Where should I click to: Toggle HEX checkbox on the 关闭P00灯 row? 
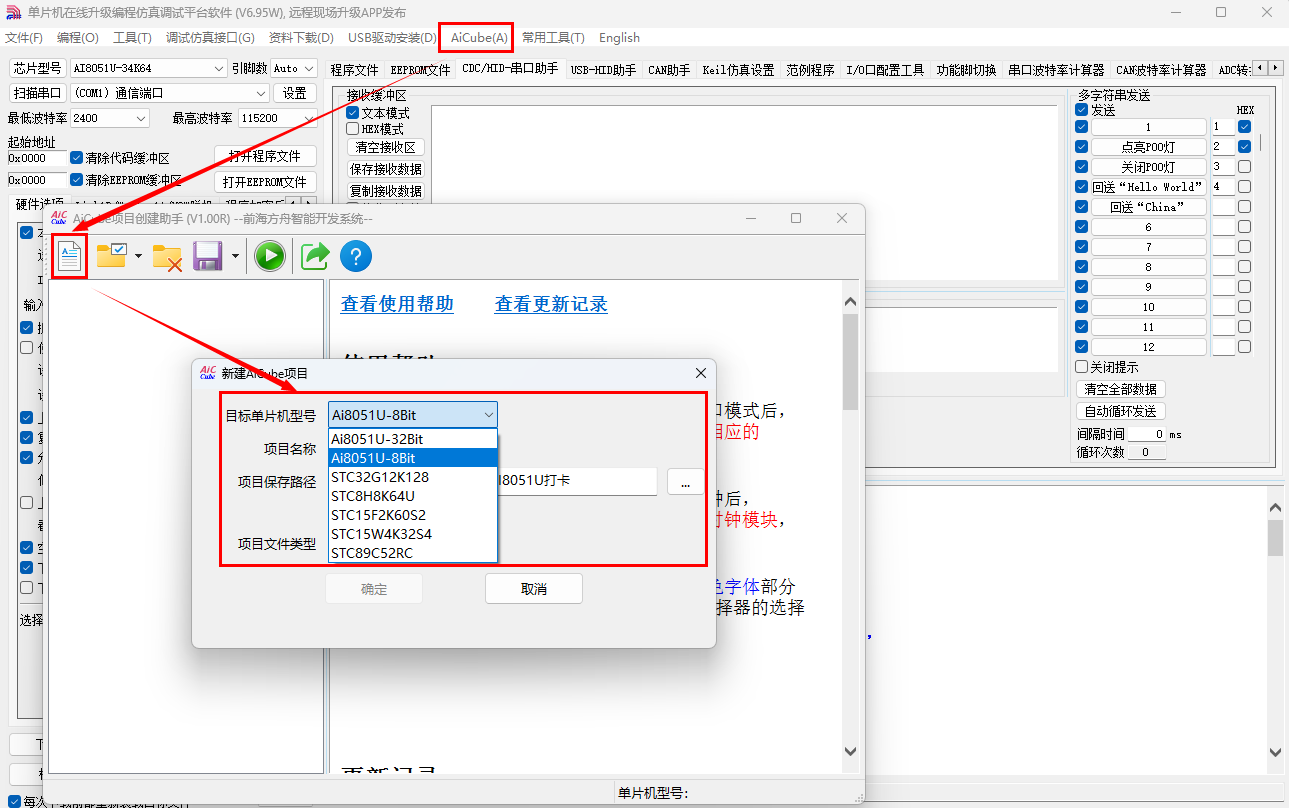(x=1244, y=167)
